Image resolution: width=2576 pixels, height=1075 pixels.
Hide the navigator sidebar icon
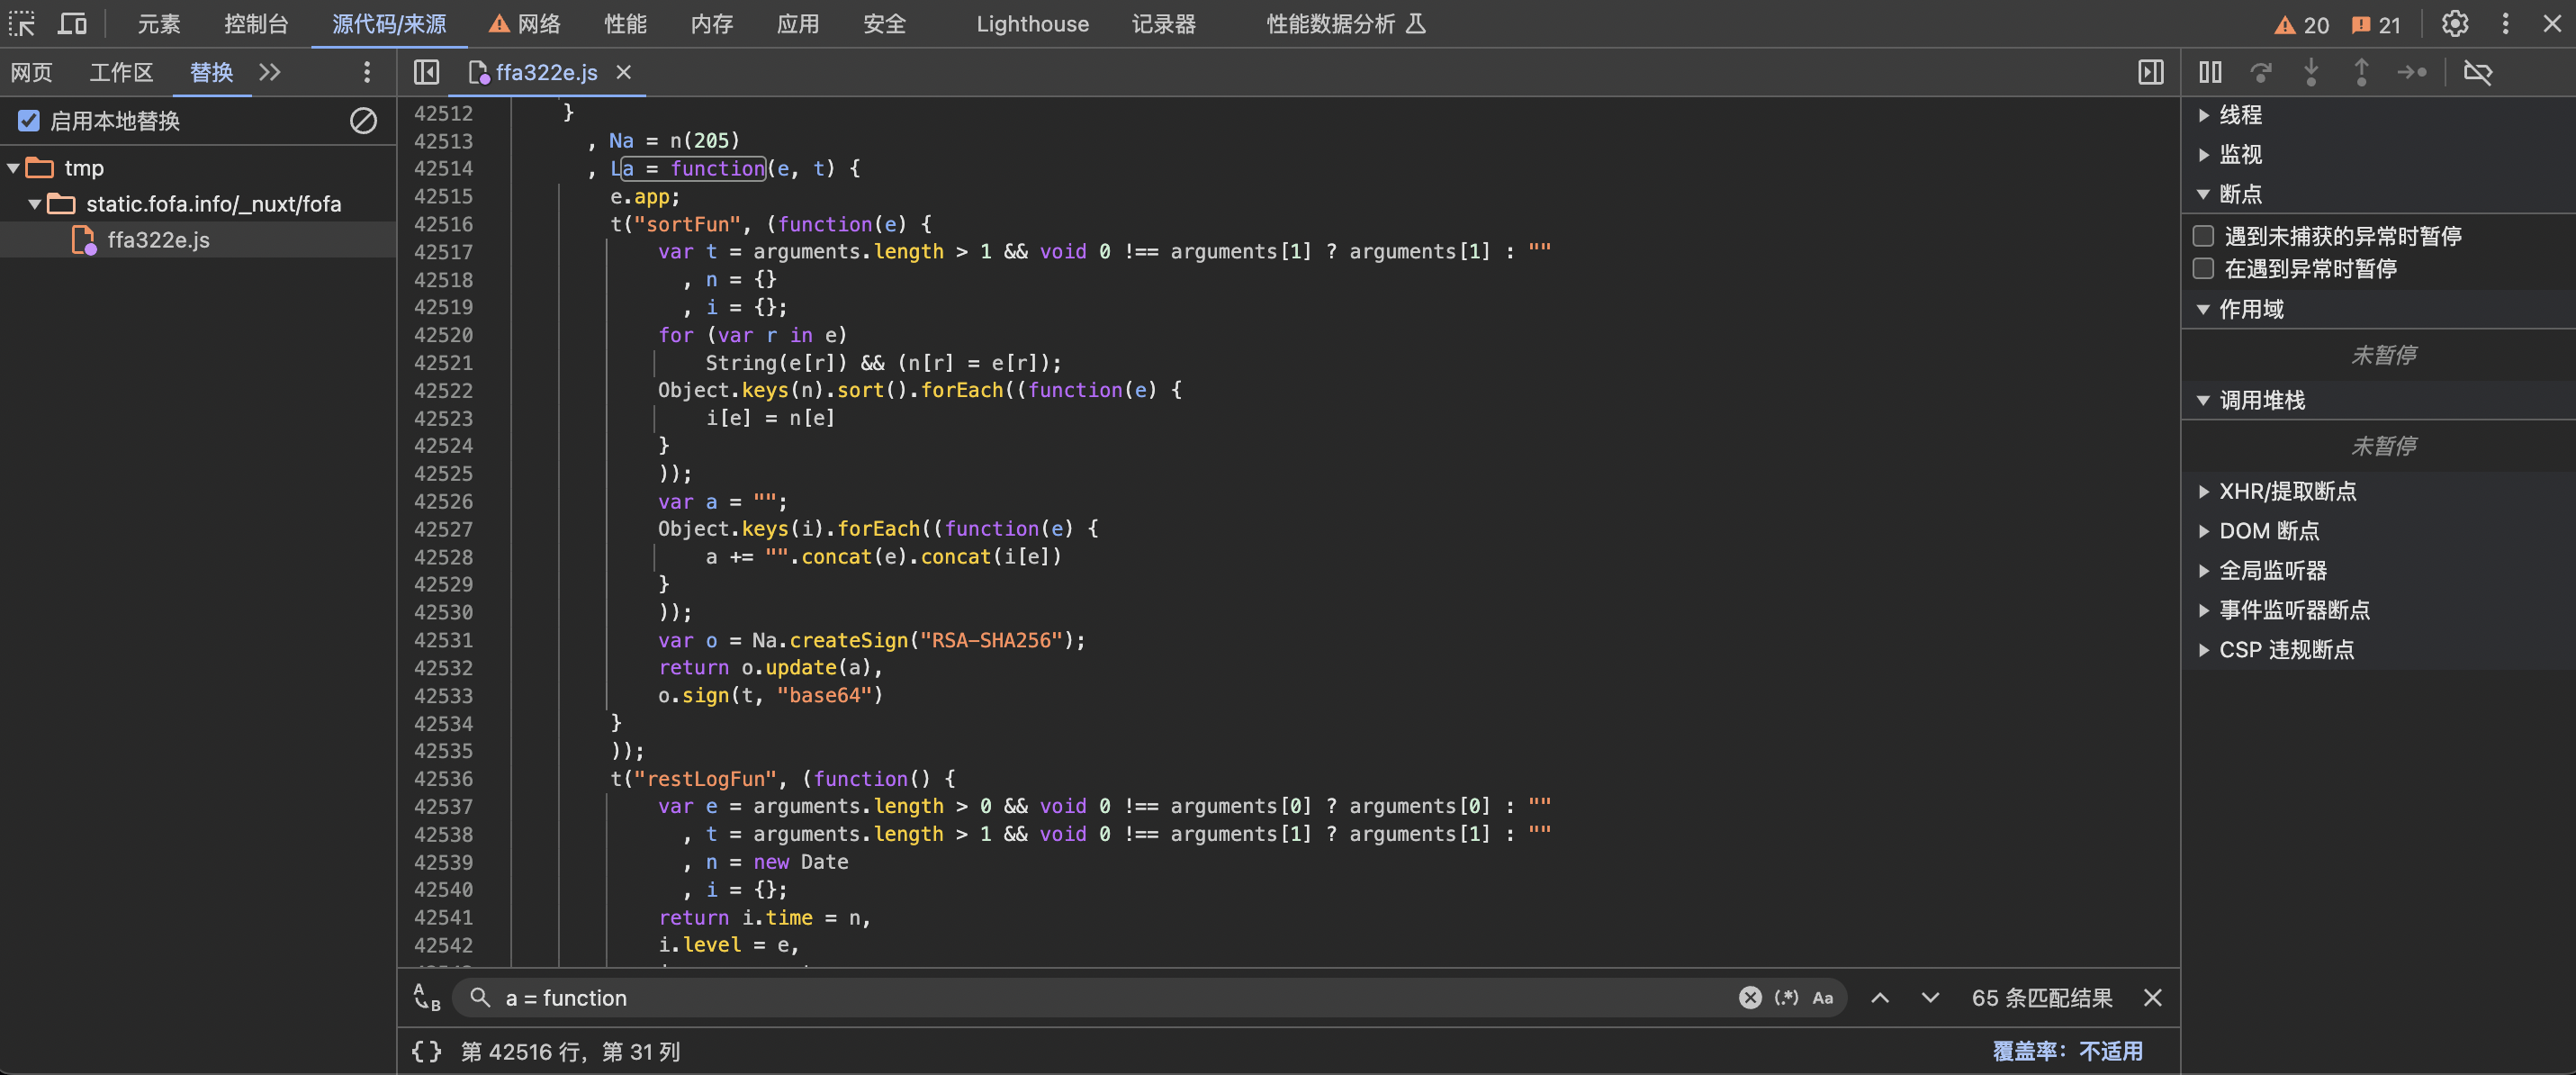tap(426, 72)
